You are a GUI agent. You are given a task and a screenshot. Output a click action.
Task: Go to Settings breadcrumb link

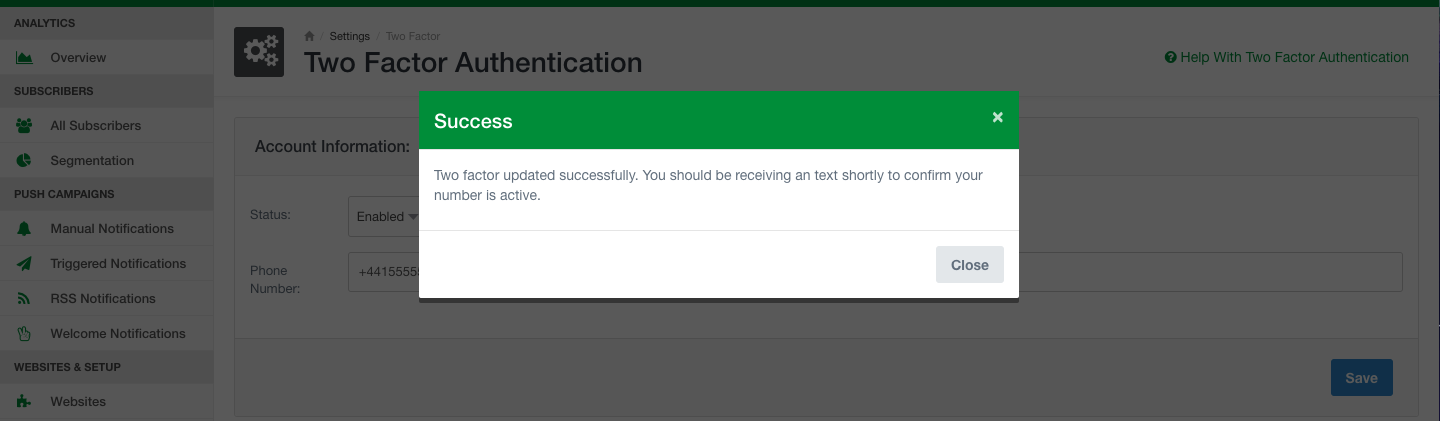(349, 37)
